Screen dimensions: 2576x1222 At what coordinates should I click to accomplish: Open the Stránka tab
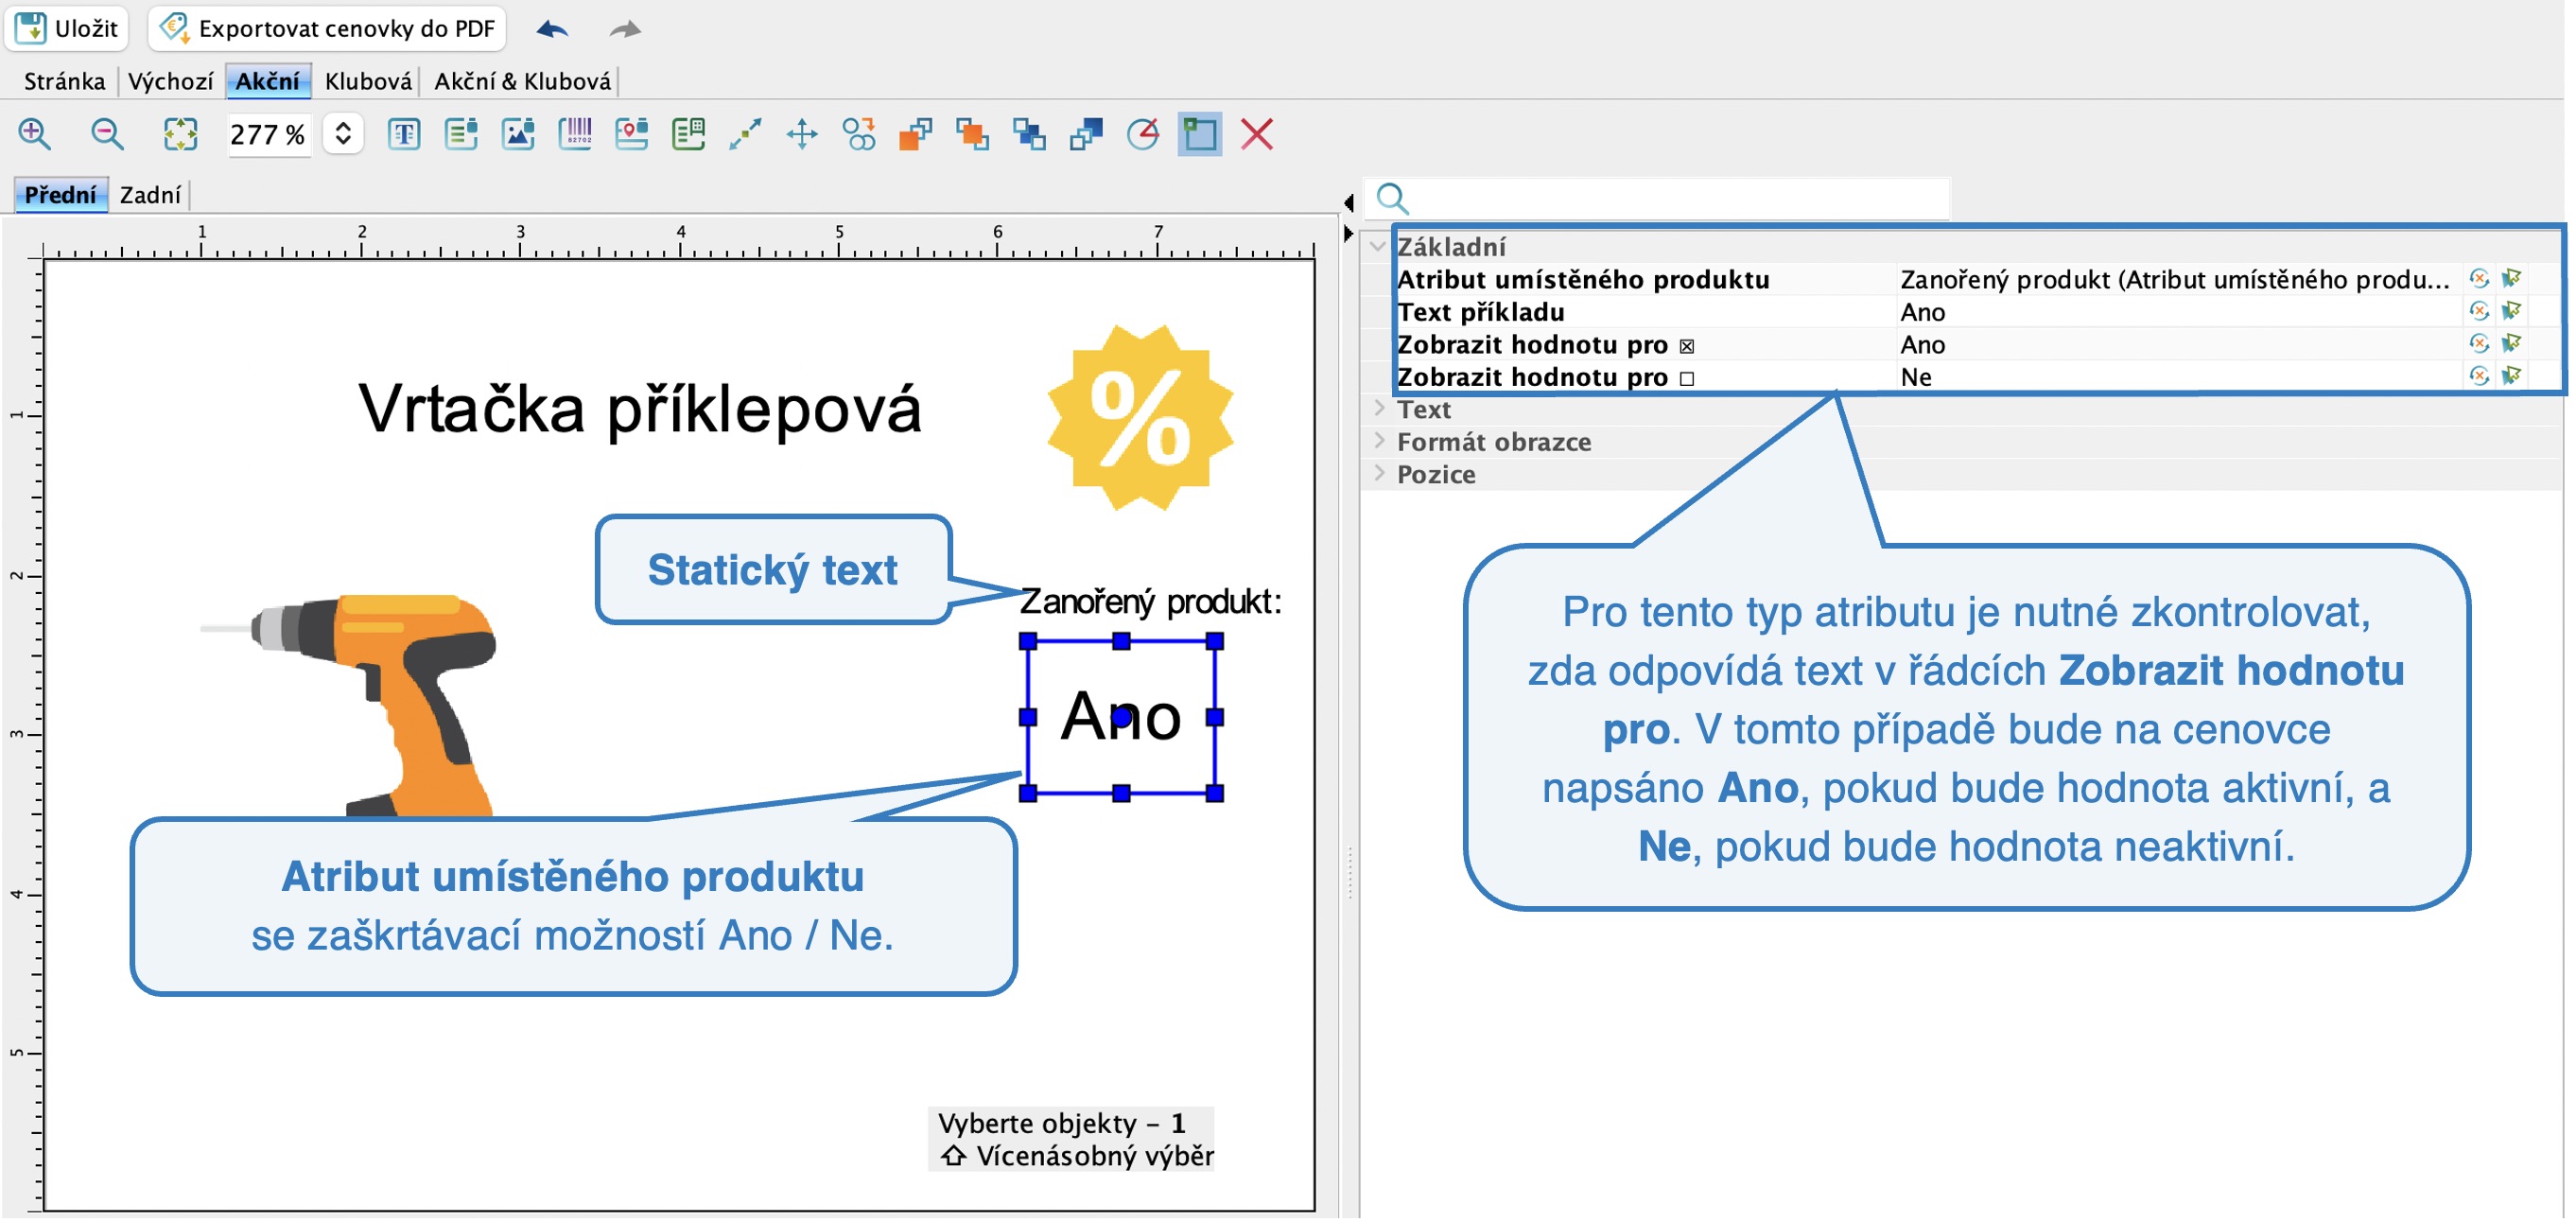tap(64, 81)
